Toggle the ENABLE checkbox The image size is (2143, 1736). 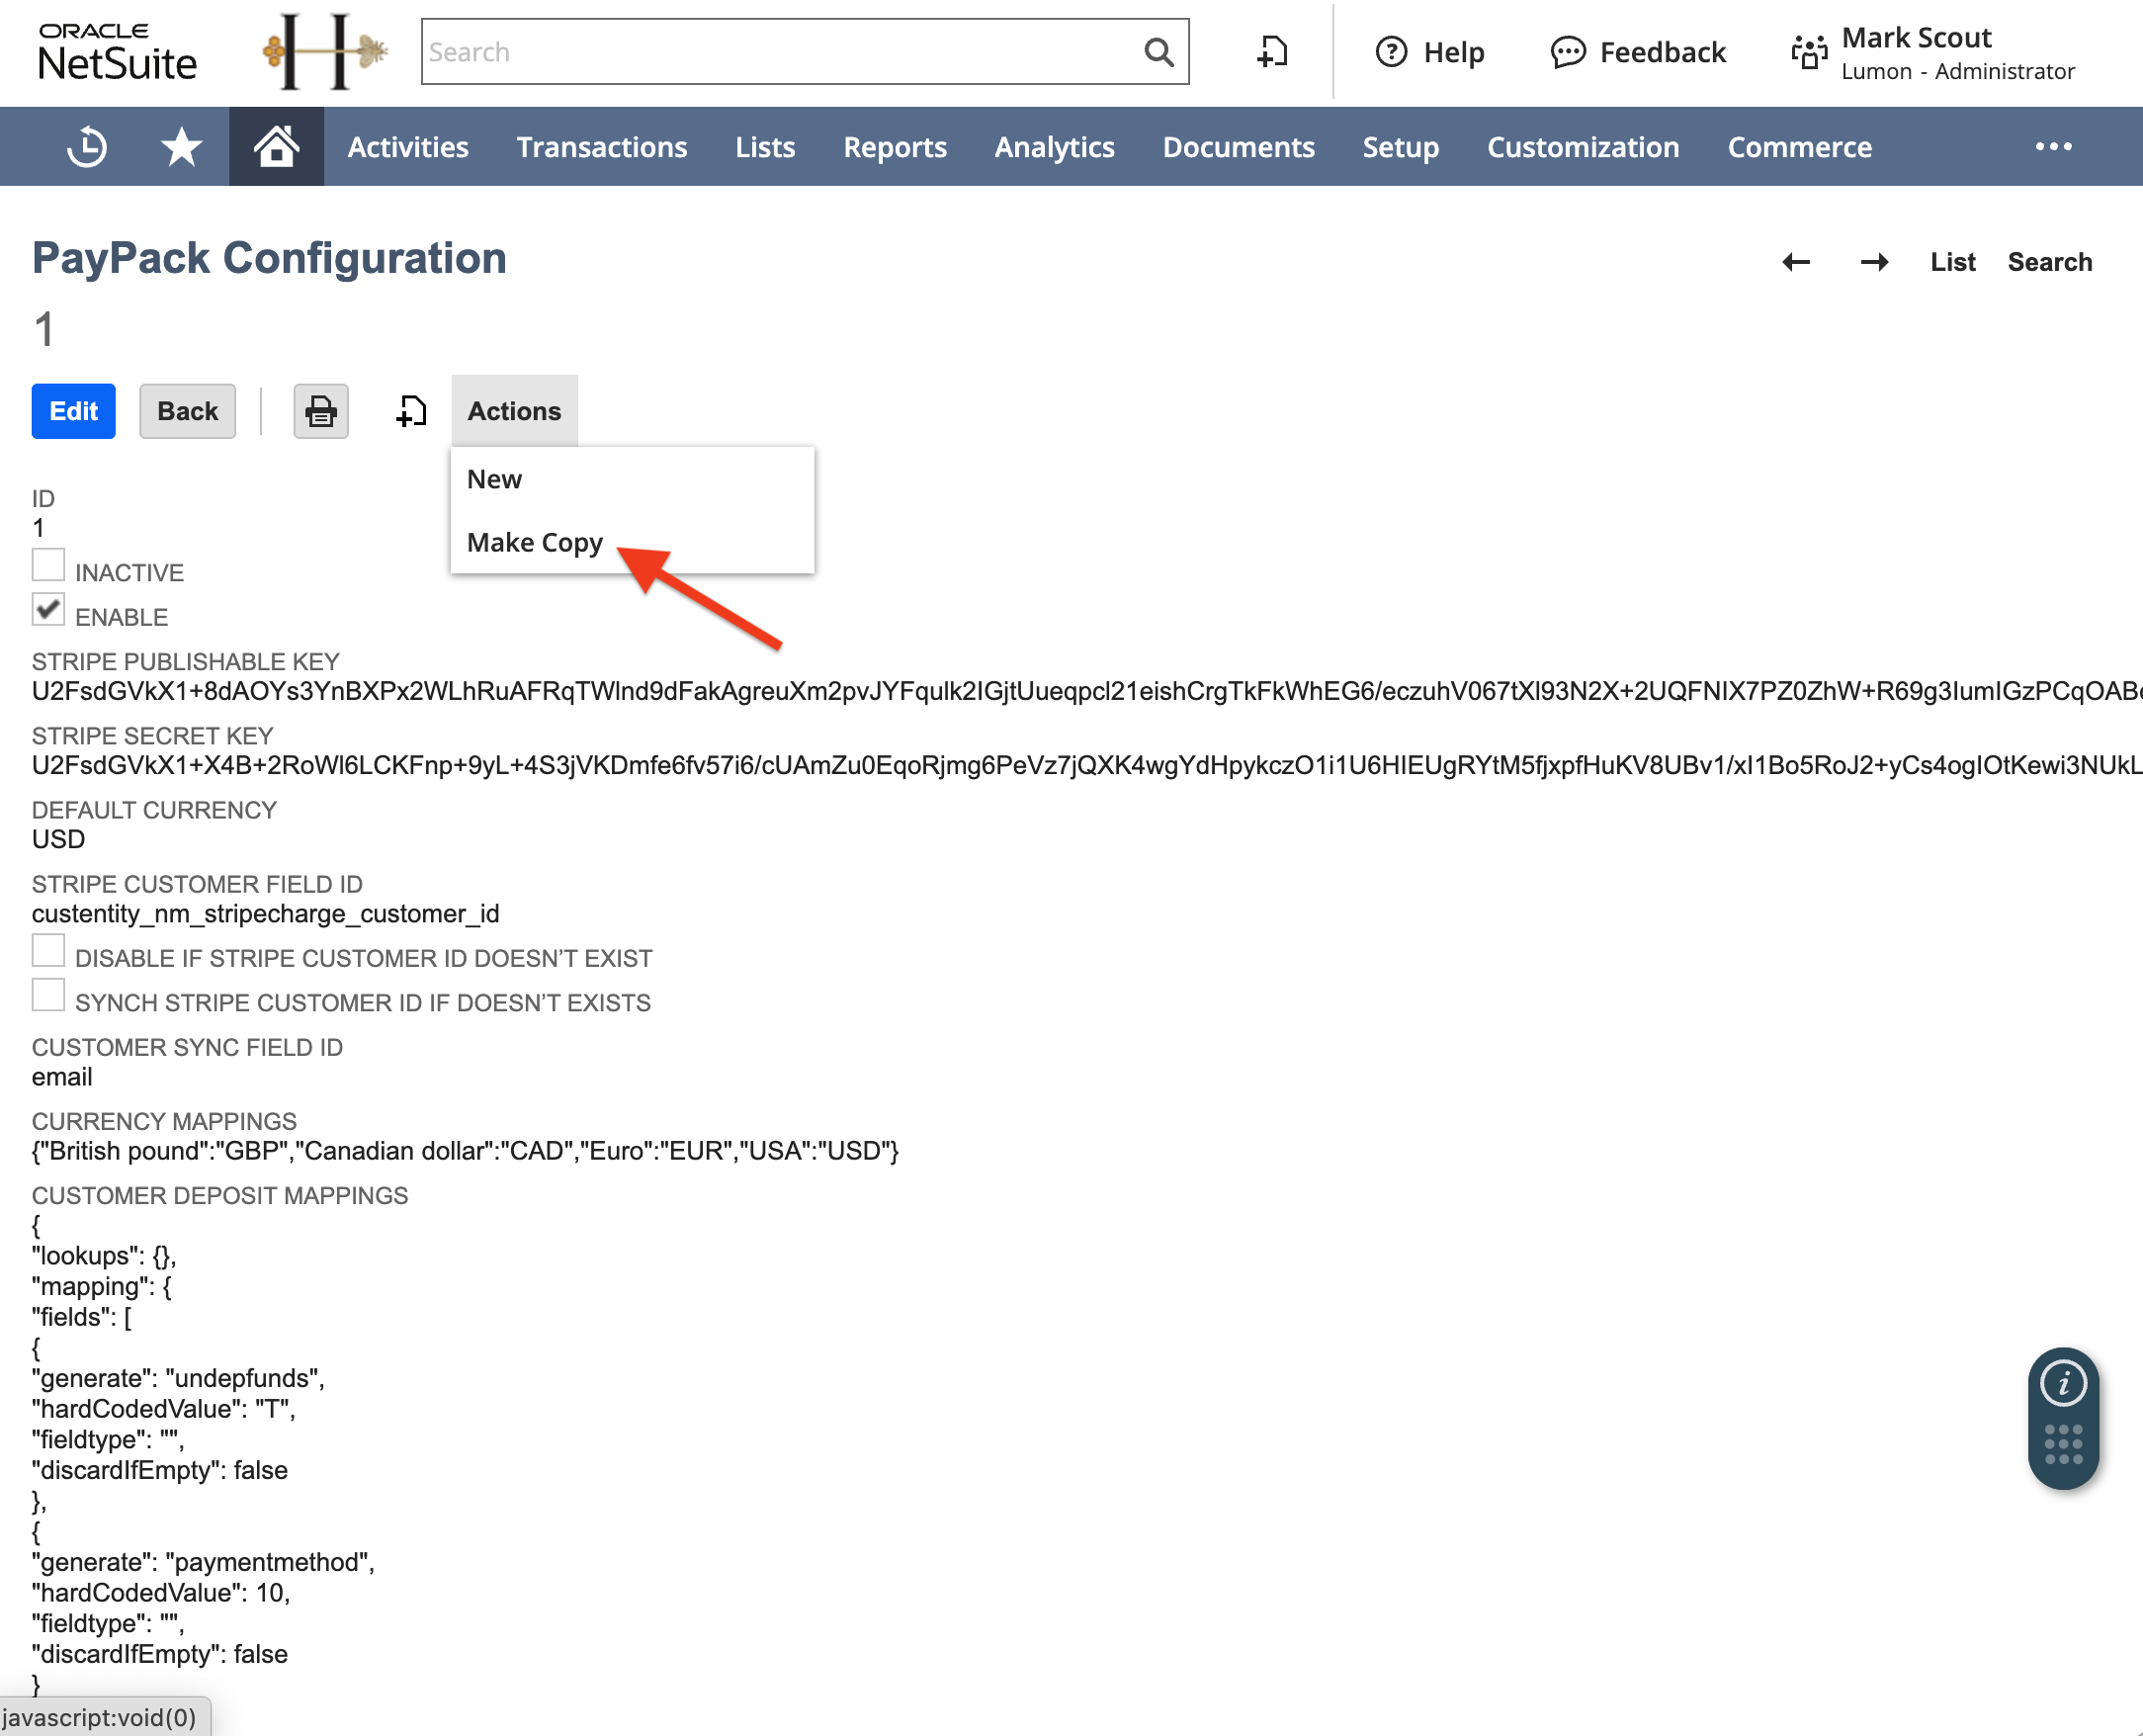48,609
